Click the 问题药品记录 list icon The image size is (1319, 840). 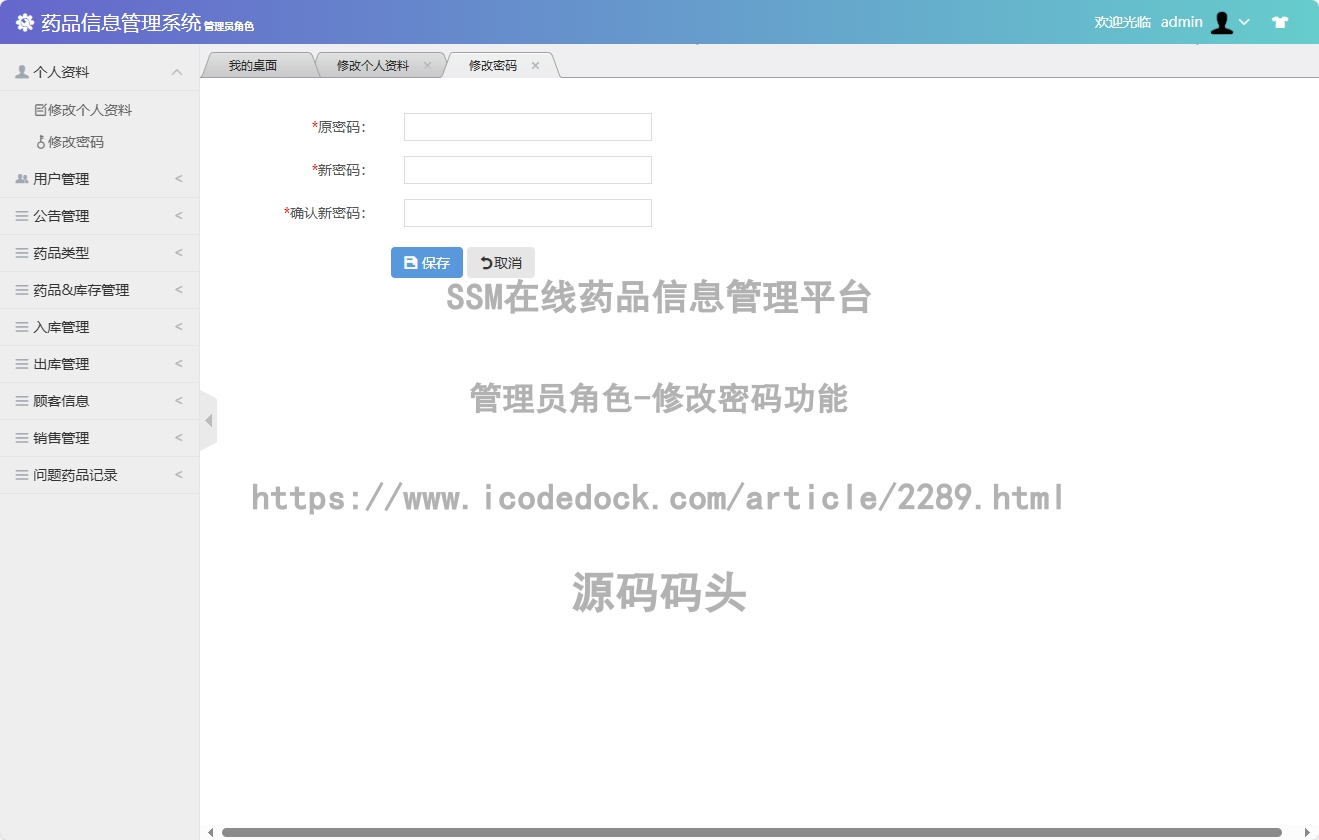tap(22, 475)
